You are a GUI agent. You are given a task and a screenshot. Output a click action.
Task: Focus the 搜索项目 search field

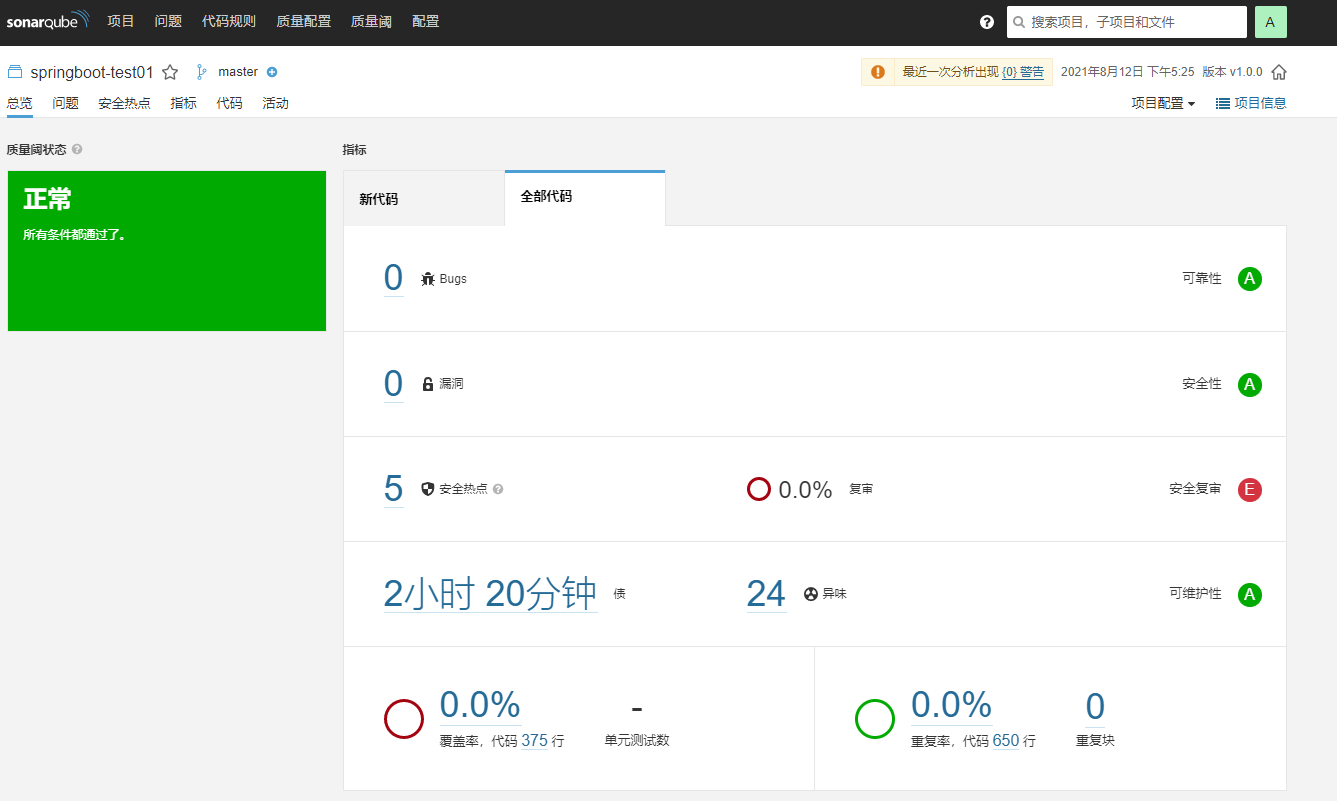(1127, 22)
